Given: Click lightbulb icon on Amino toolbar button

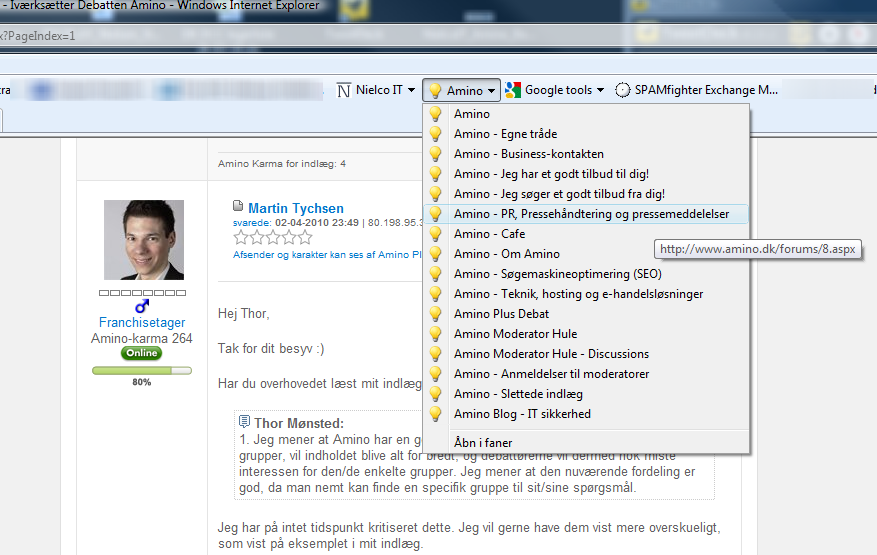Looking at the screenshot, I should (x=435, y=91).
